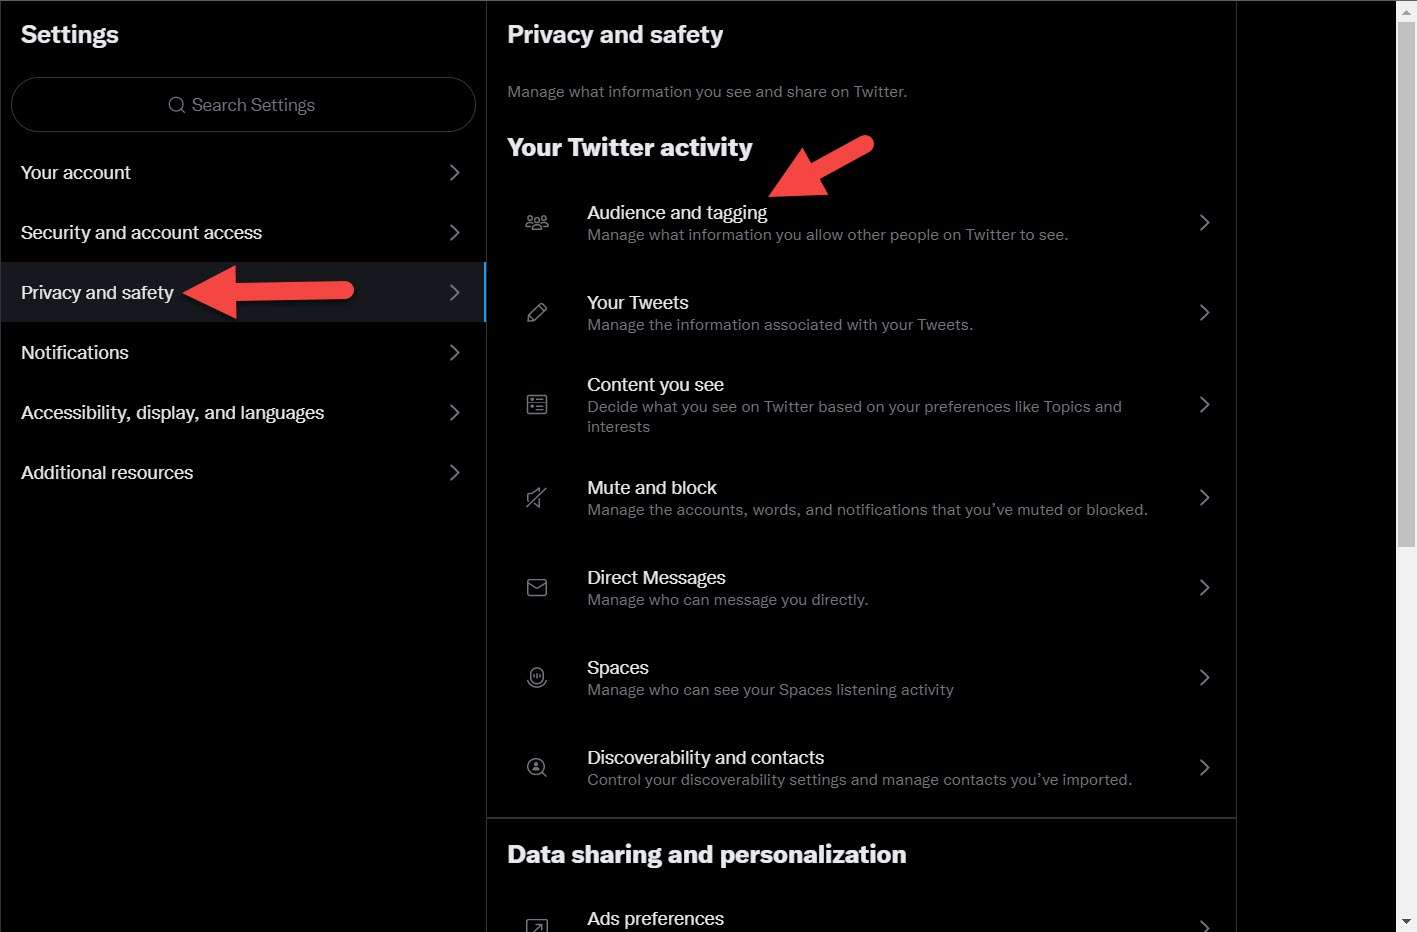This screenshot has height=932, width=1417.
Task: Expand the Notifications chevron arrow
Action: (x=454, y=353)
